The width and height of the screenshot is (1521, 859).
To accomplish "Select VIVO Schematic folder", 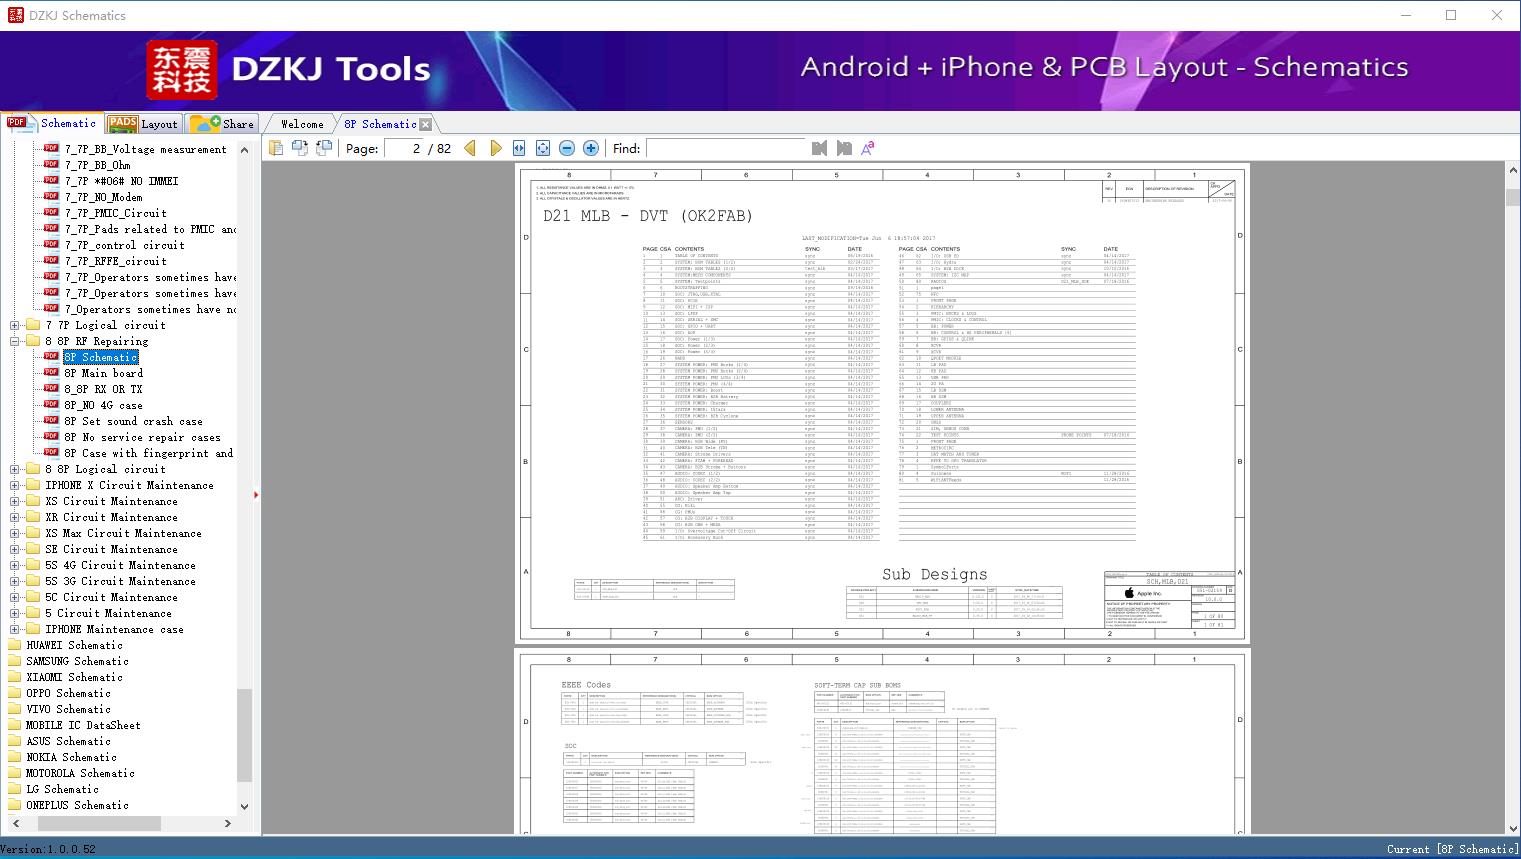I will tap(69, 709).
